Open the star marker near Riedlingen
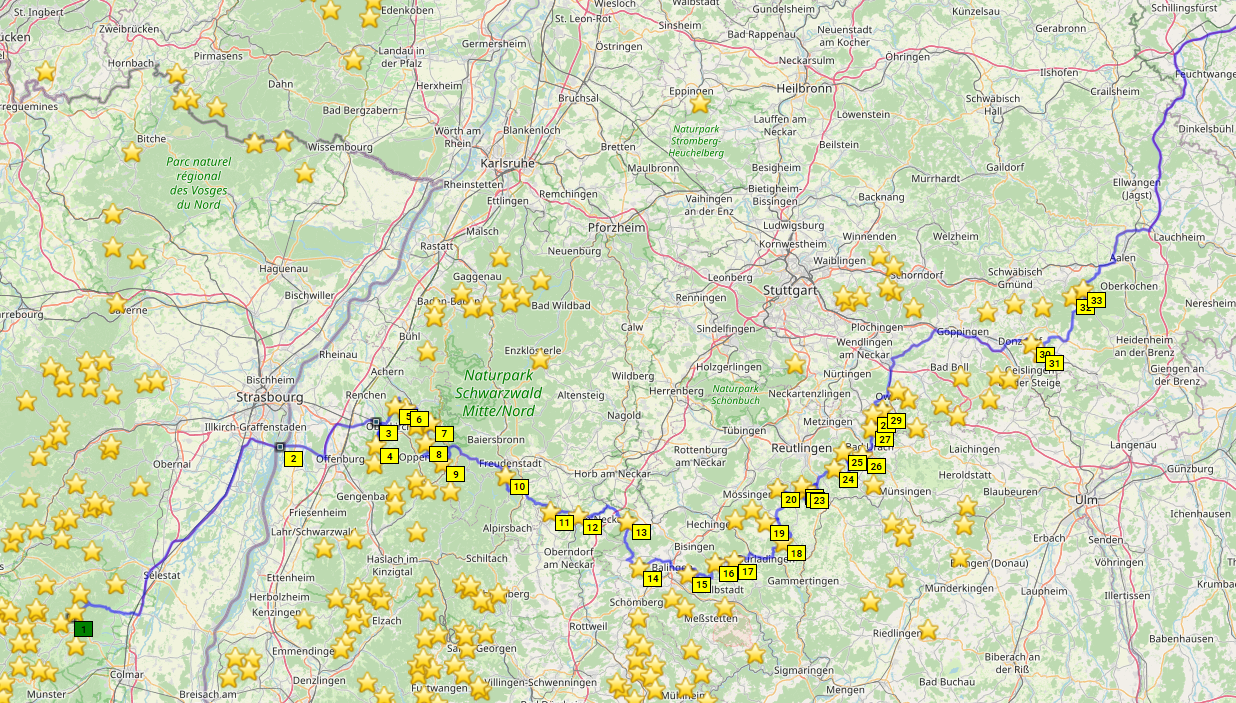The image size is (1236, 703). tap(928, 630)
